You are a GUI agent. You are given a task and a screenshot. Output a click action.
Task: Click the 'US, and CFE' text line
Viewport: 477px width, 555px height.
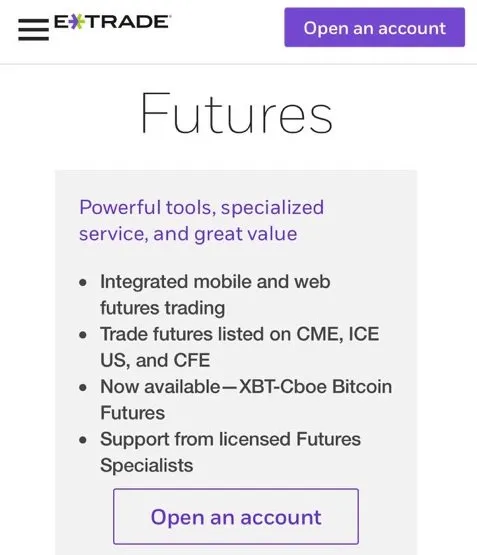pos(155,361)
